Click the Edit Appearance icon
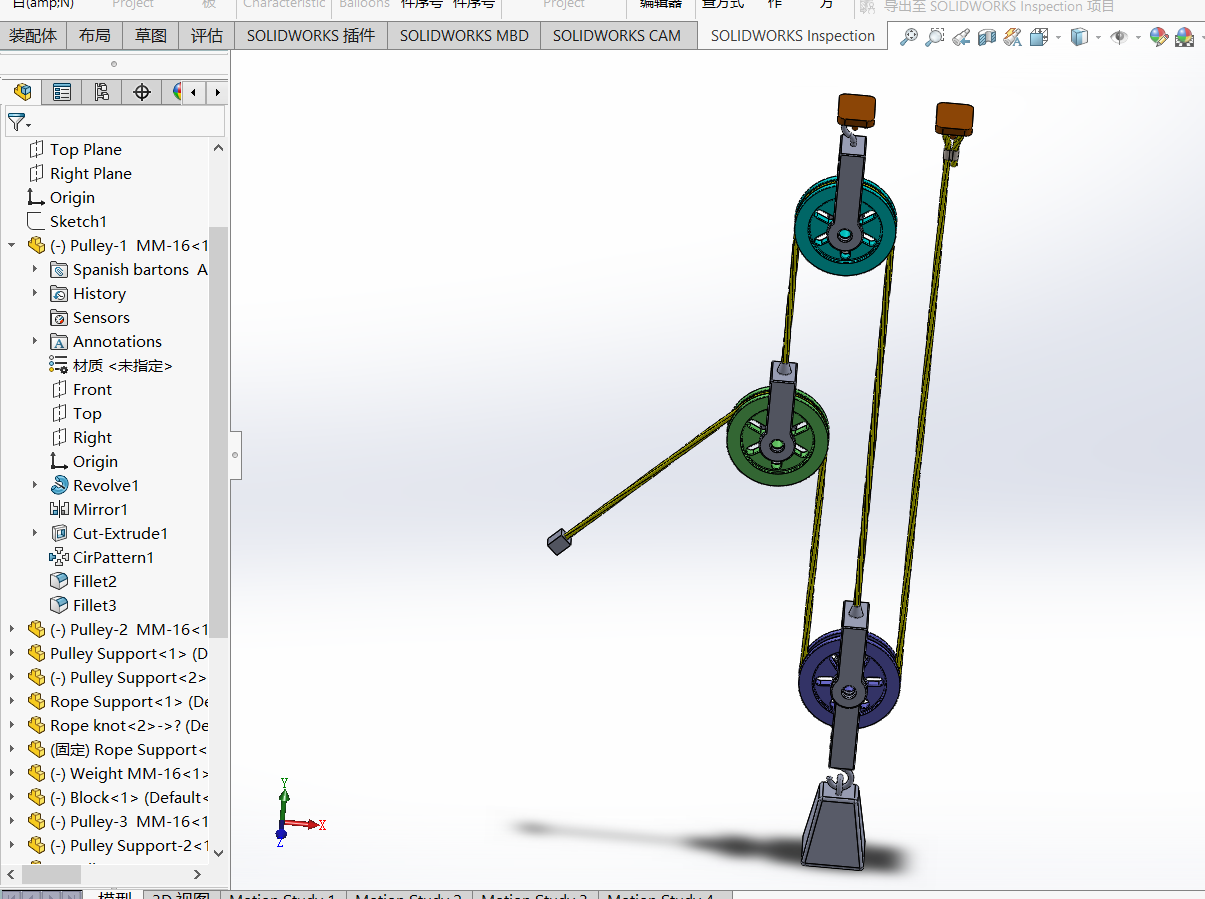Screen dimensions: 1205x899 pos(1159,37)
